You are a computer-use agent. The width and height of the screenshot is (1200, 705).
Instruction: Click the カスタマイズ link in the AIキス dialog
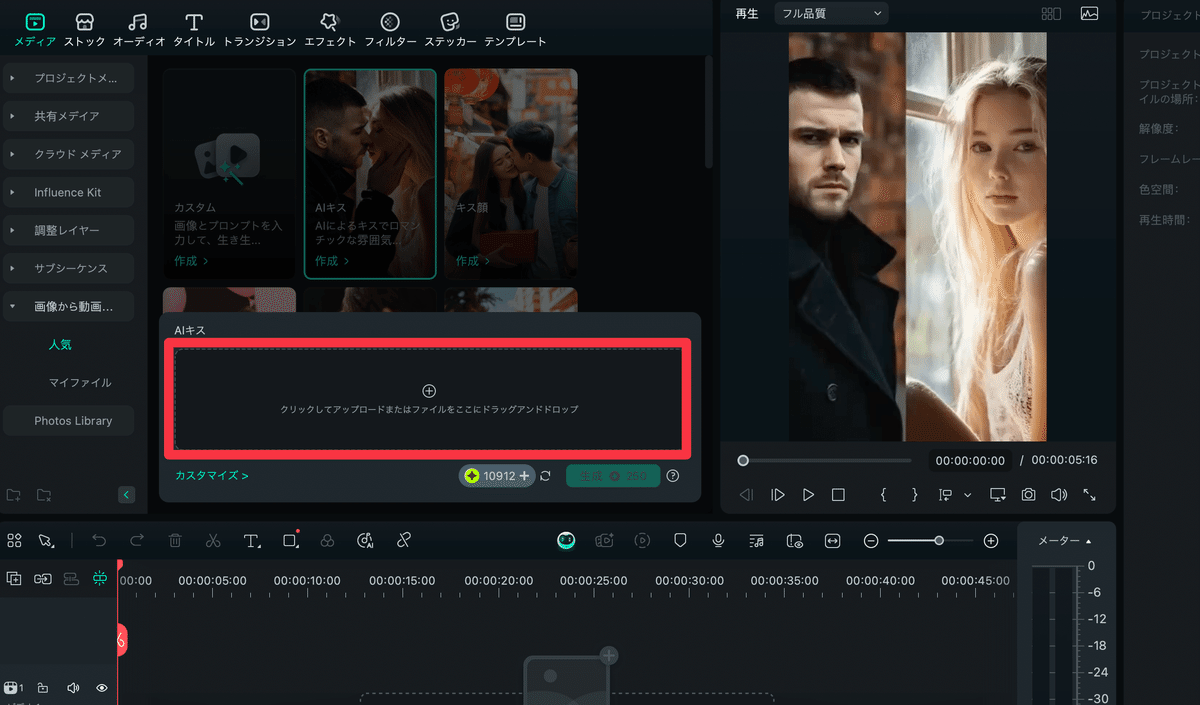pos(211,475)
